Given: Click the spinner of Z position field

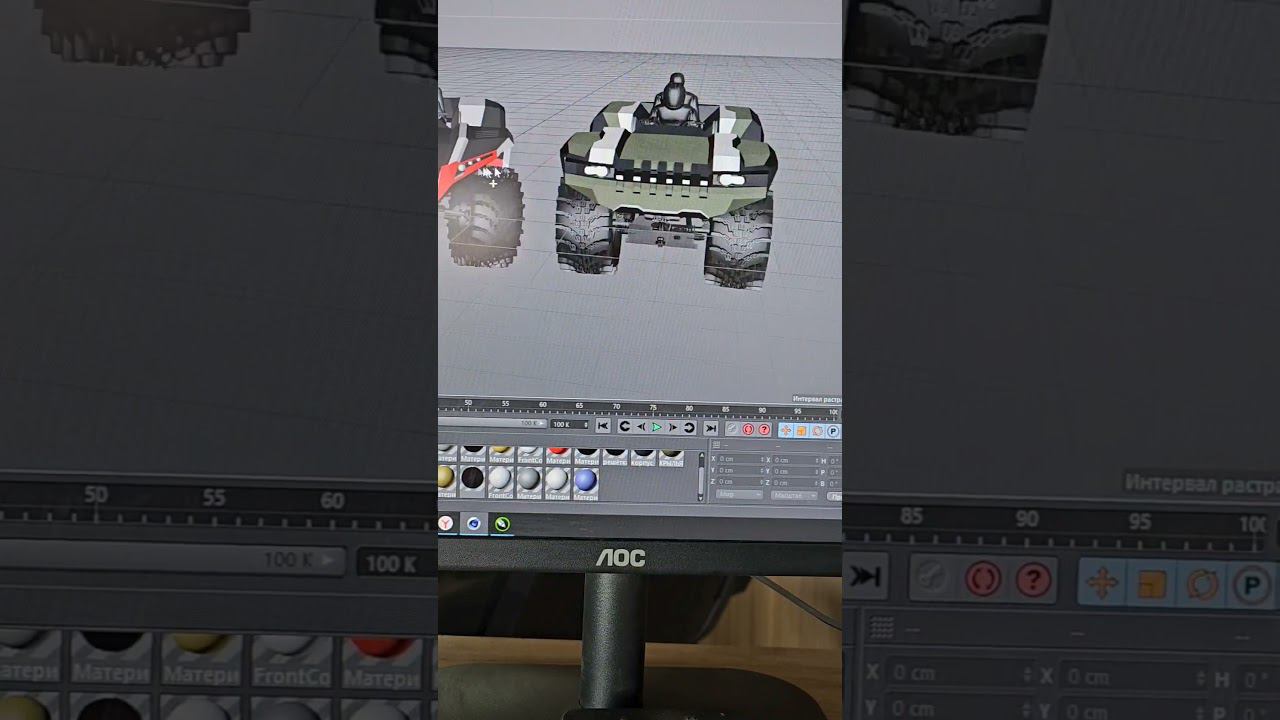Looking at the screenshot, I should point(761,481).
